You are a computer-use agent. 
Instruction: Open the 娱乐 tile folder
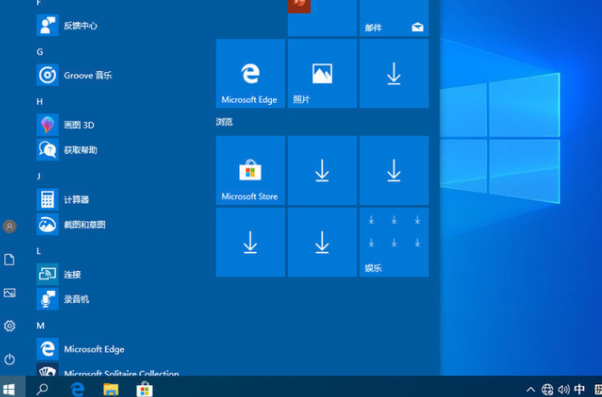point(394,242)
